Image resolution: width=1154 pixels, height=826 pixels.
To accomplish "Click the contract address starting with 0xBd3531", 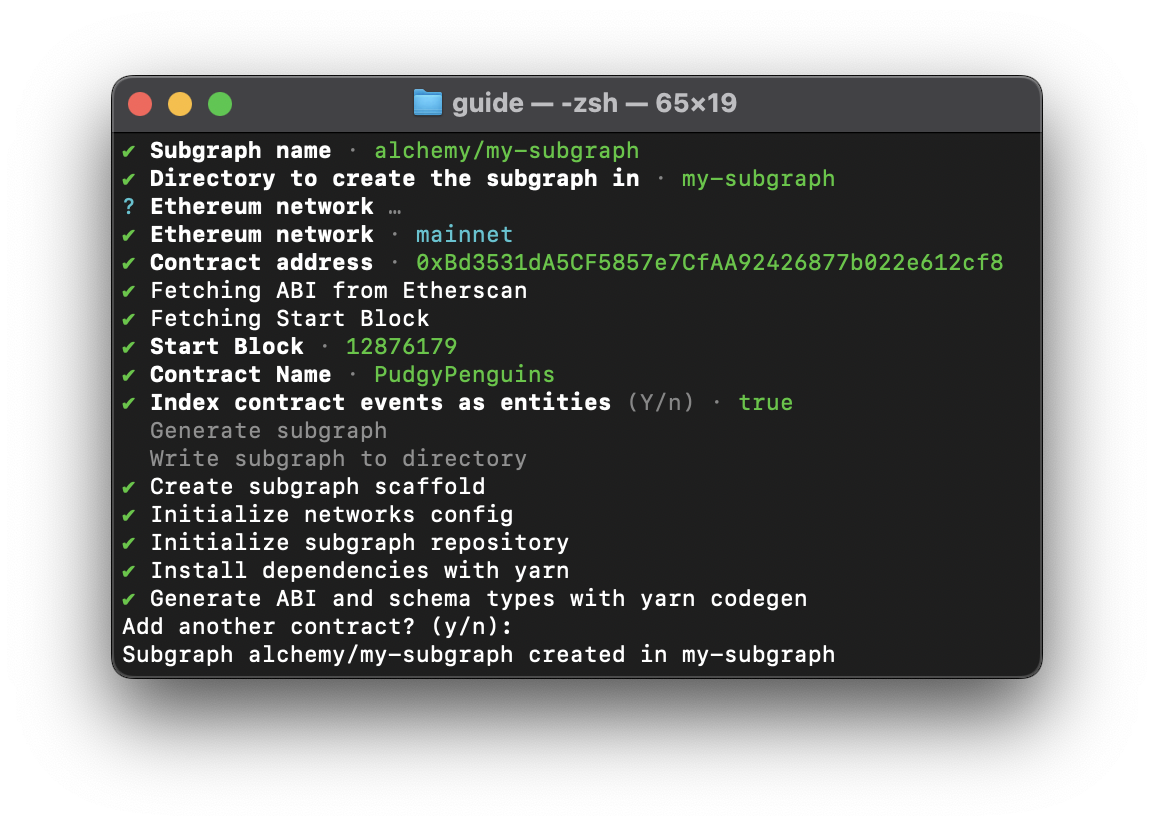I will click(709, 263).
